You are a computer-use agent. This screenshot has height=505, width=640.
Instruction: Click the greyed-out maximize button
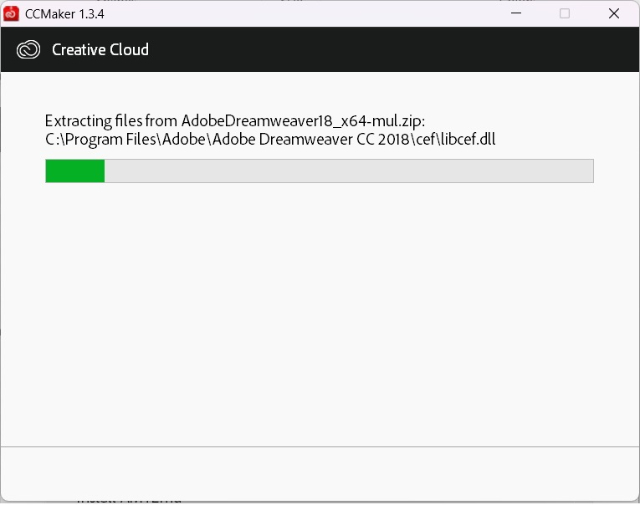(565, 13)
